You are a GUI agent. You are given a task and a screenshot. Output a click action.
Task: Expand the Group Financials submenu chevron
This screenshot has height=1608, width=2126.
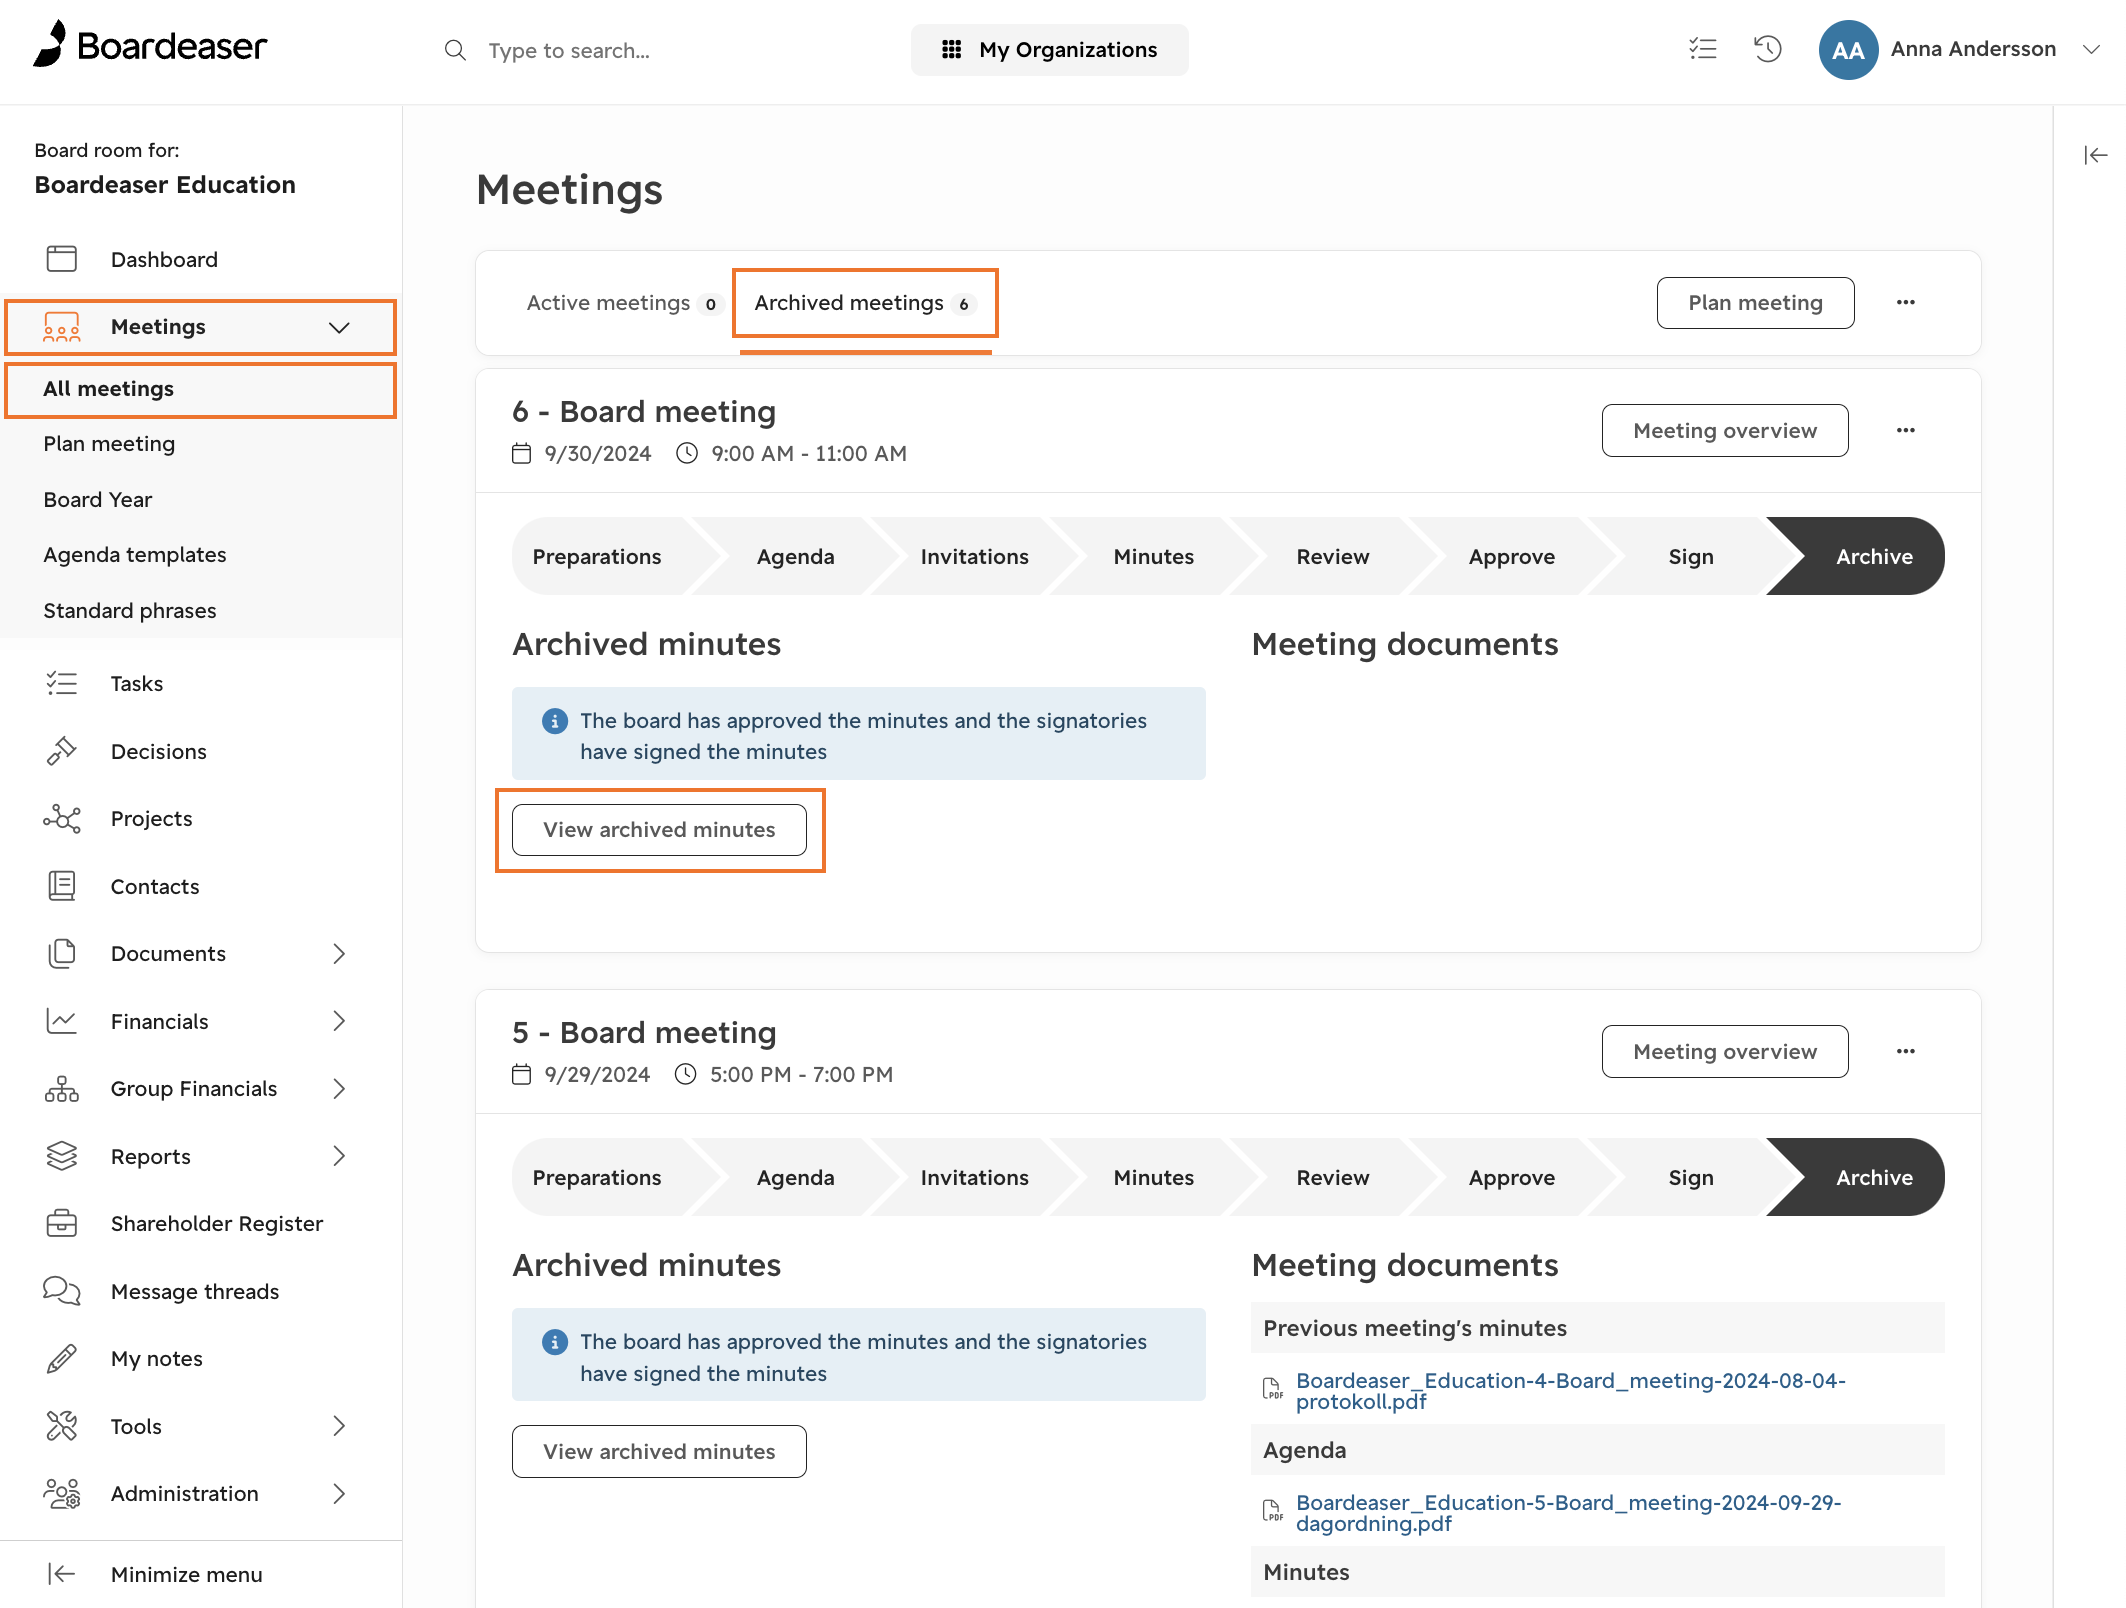339,1089
